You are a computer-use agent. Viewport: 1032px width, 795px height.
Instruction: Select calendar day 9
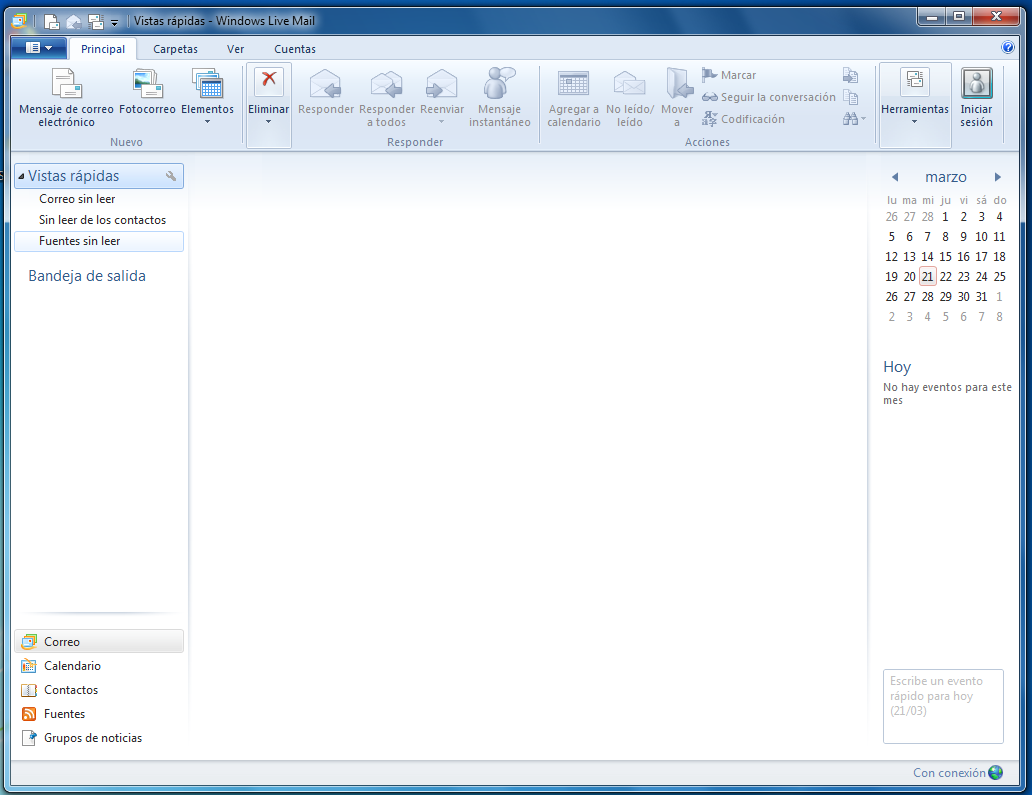point(963,237)
